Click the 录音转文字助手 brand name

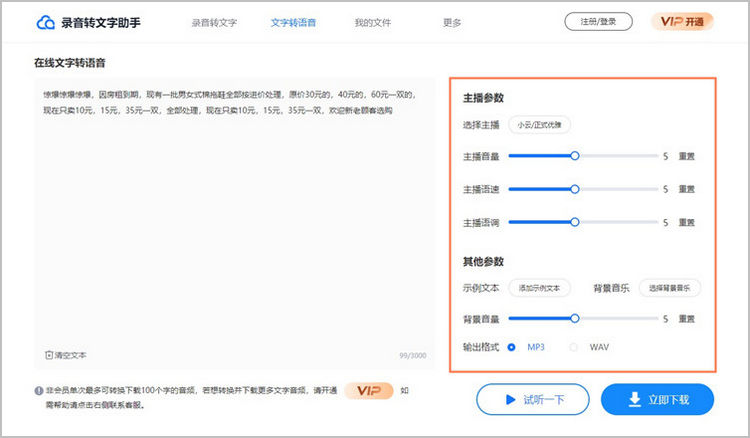click(101, 22)
